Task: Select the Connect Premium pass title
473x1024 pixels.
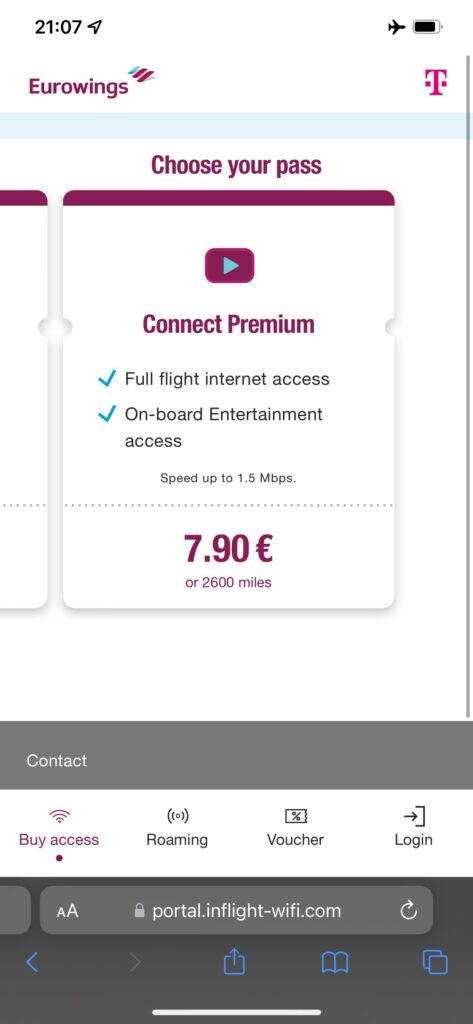Action: (x=229, y=324)
